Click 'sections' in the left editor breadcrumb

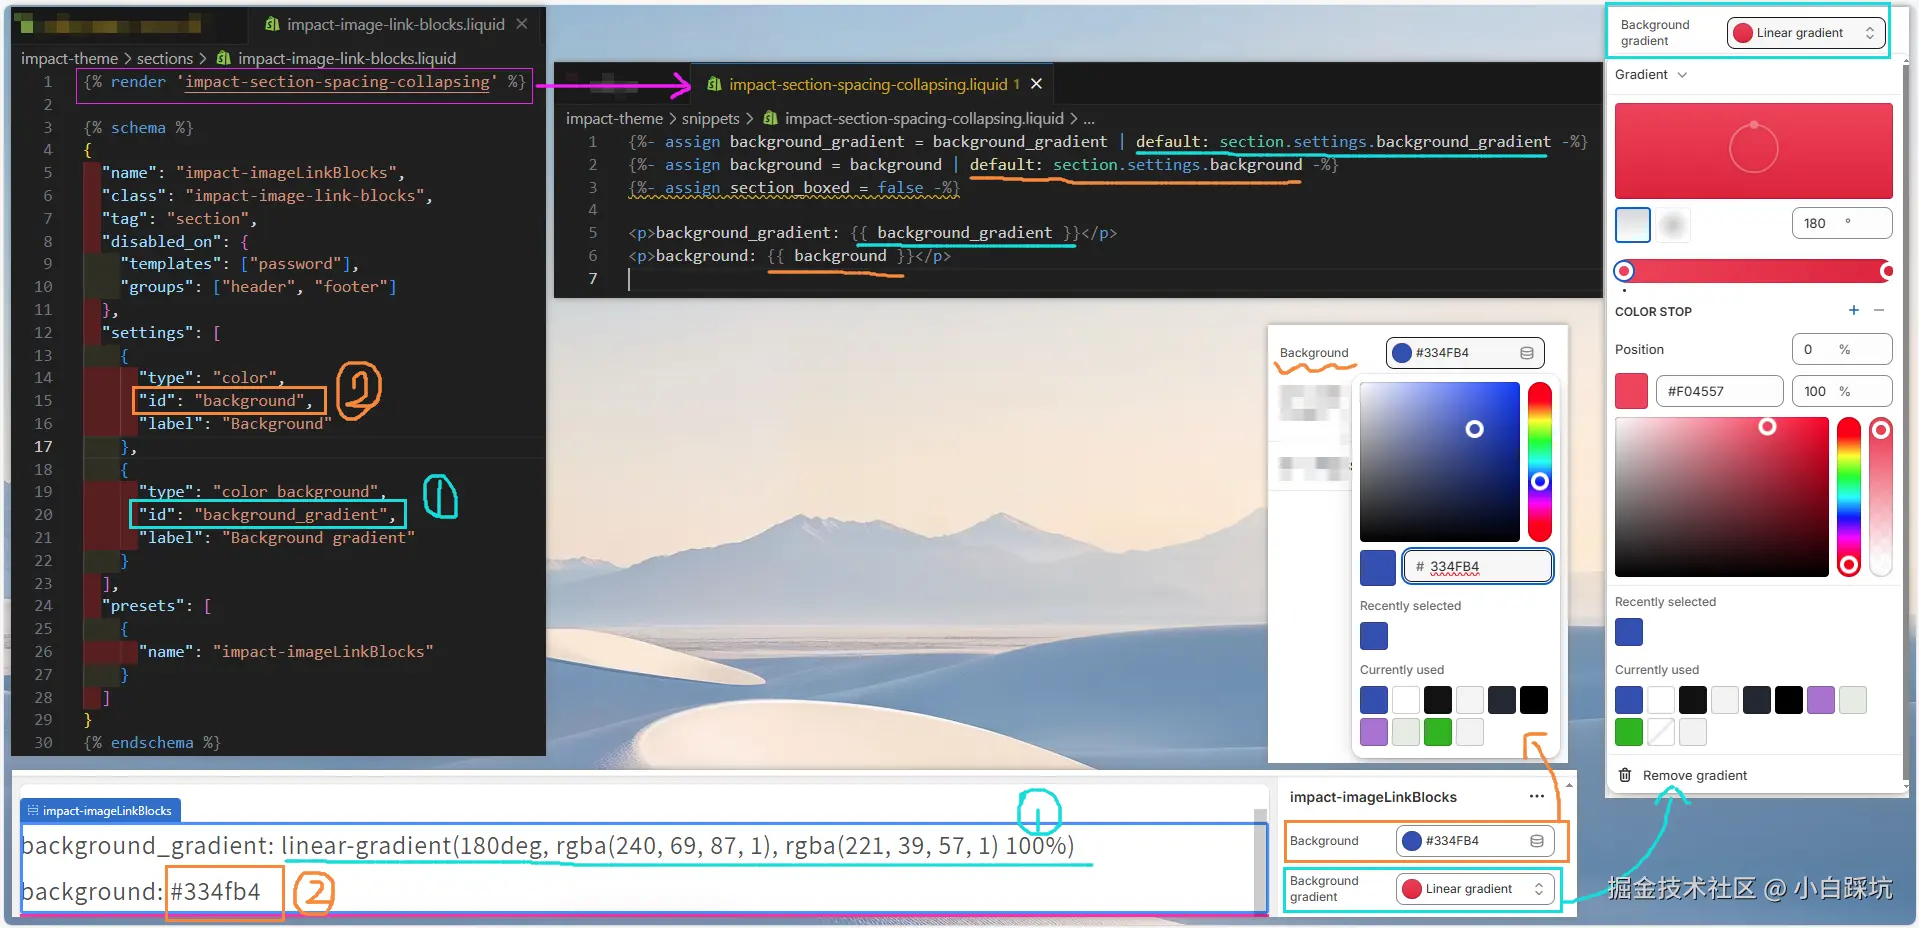165,59
